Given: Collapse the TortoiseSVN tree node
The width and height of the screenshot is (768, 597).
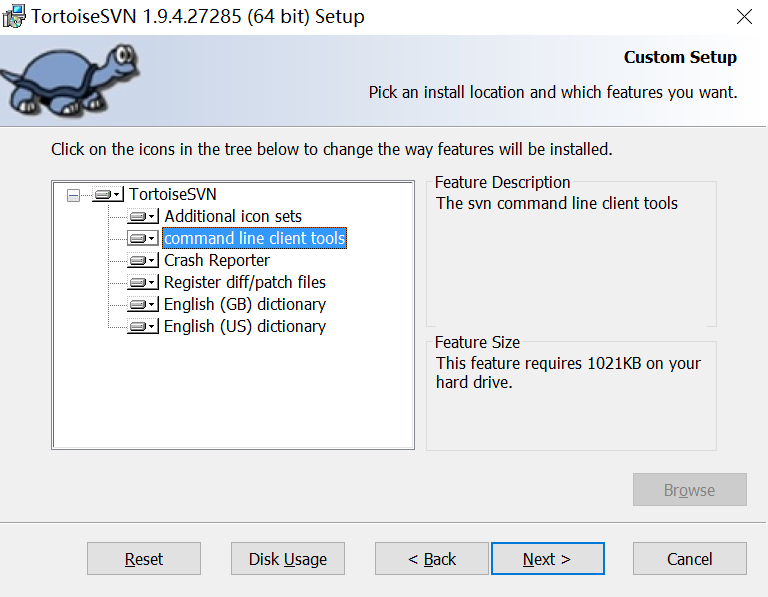Looking at the screenshot, I should point(73,195).
